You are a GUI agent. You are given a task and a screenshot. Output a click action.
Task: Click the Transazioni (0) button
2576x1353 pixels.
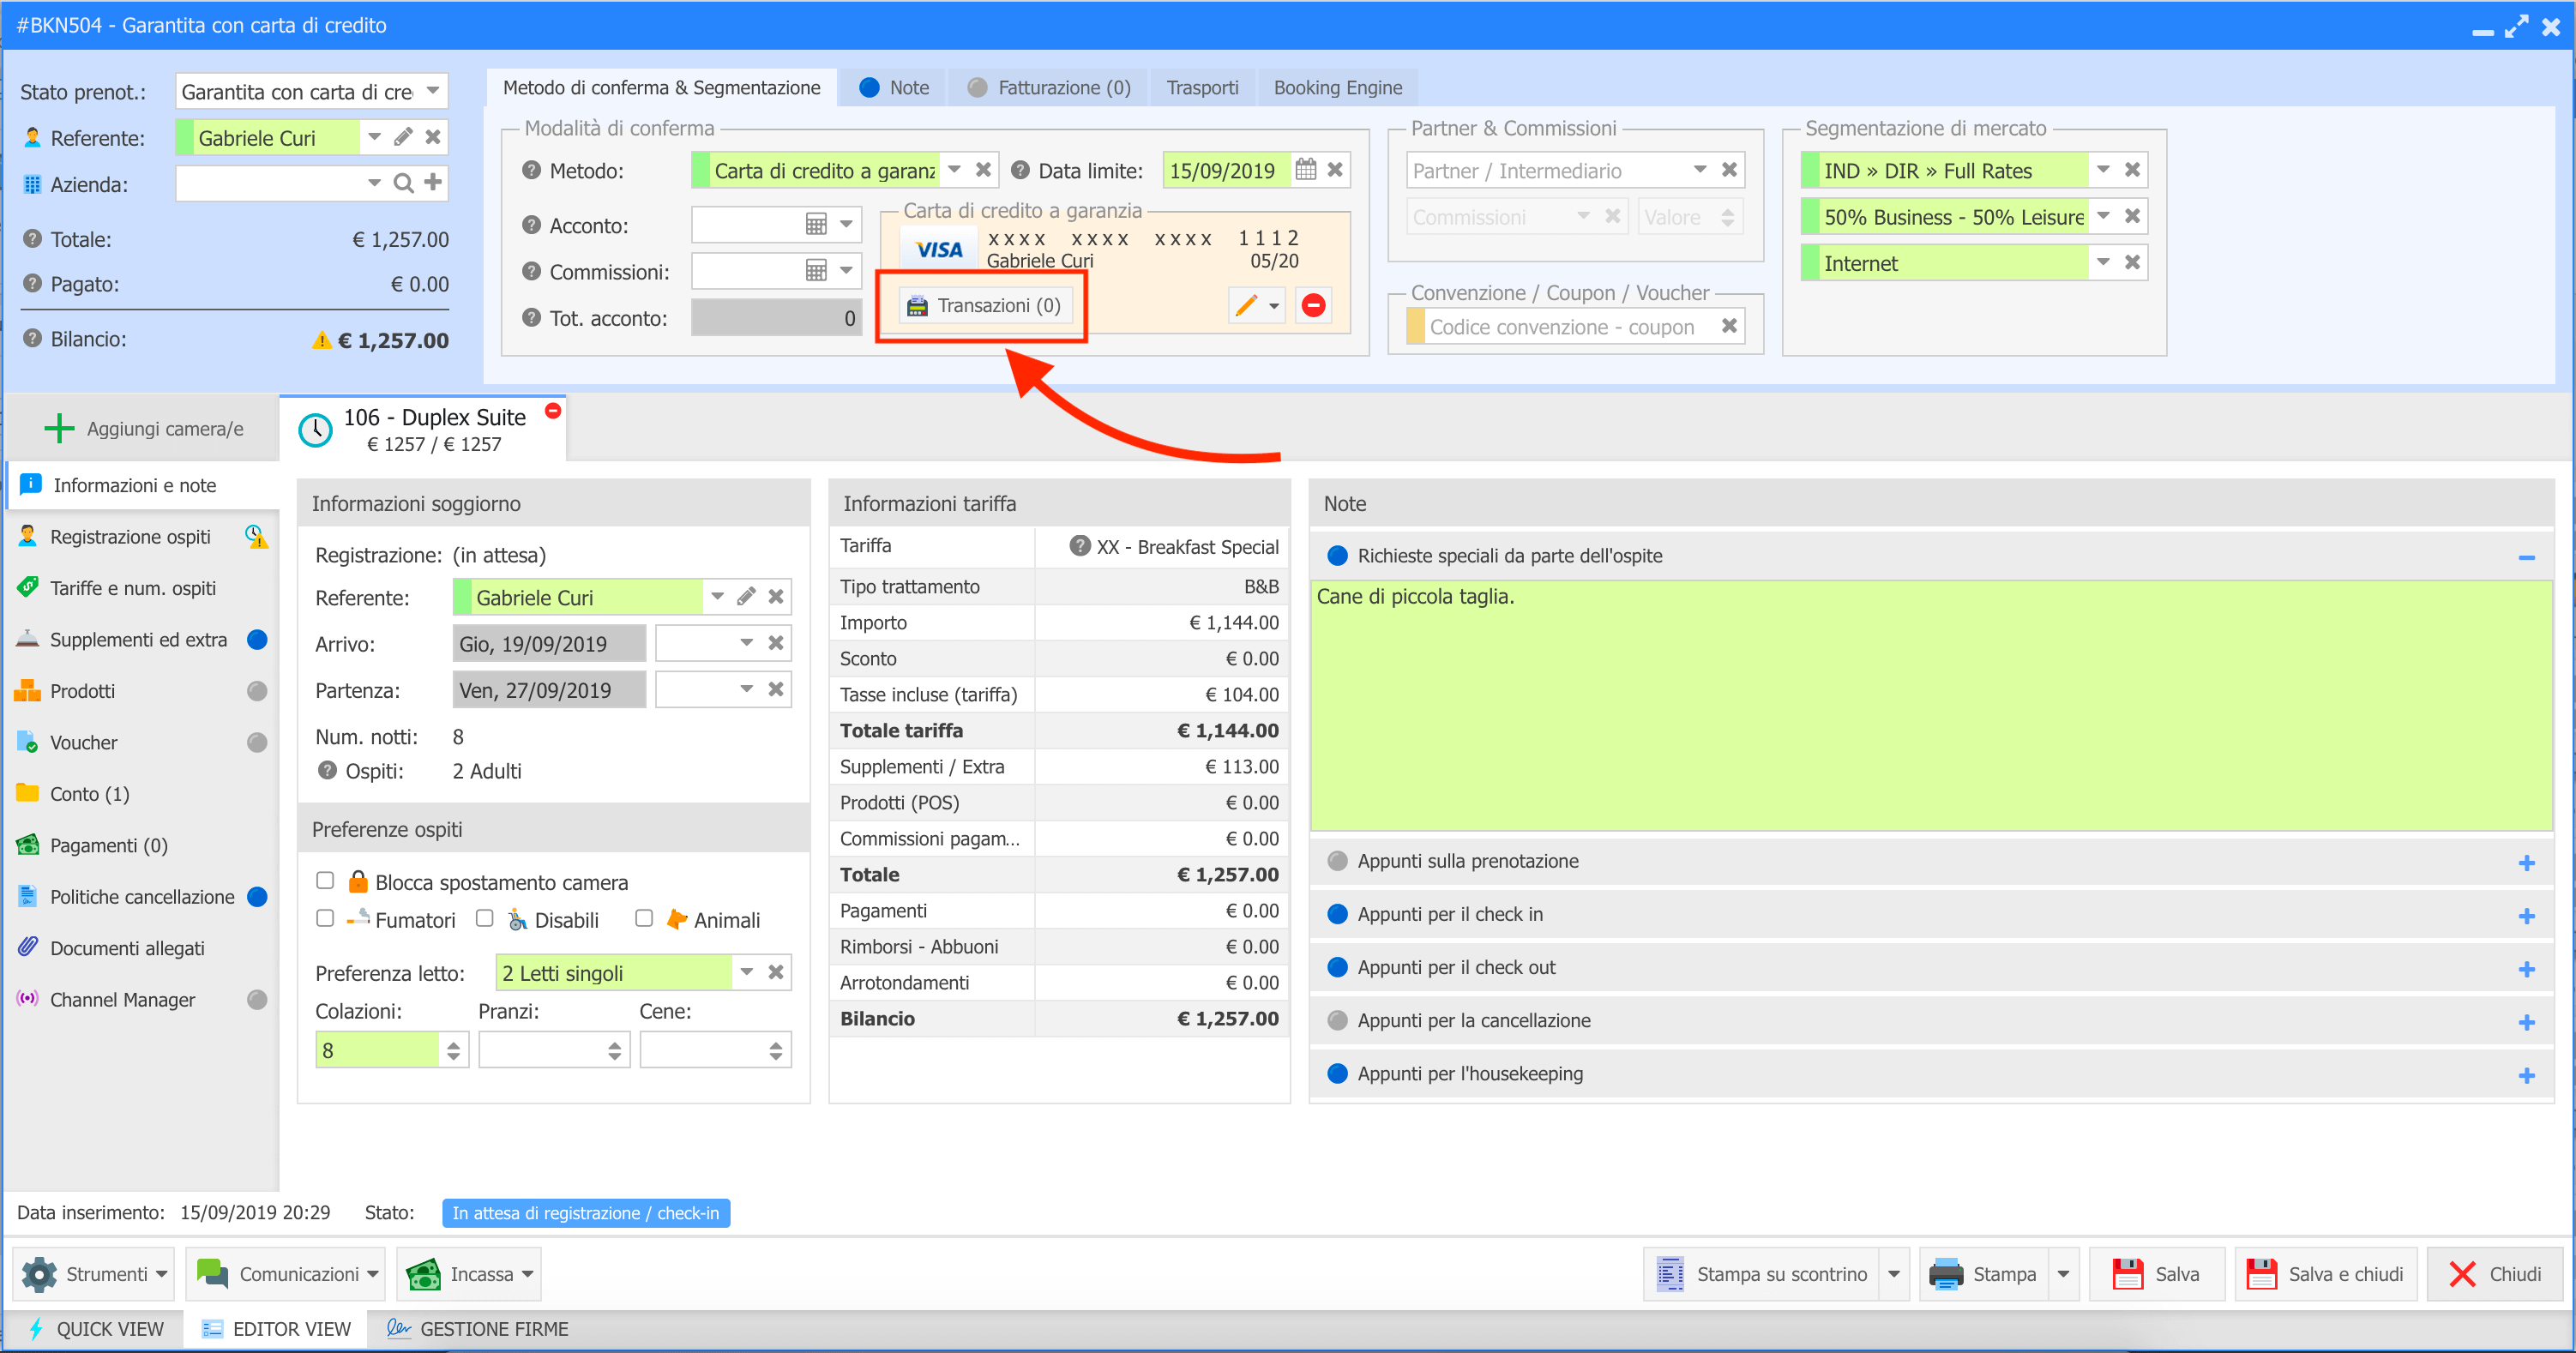click(x=985, y=306)
